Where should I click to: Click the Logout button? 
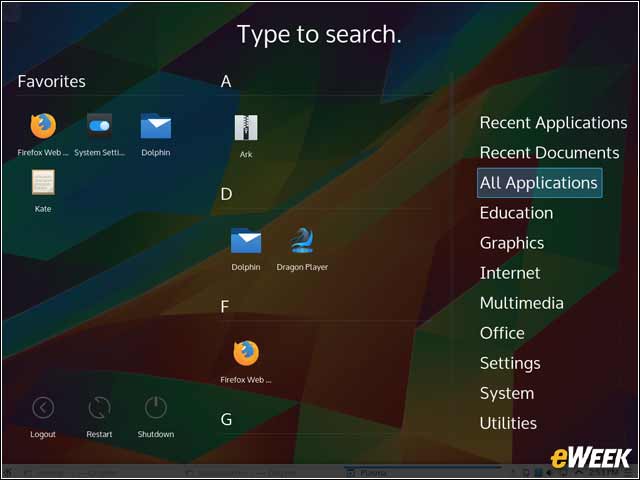coord(43,417)
